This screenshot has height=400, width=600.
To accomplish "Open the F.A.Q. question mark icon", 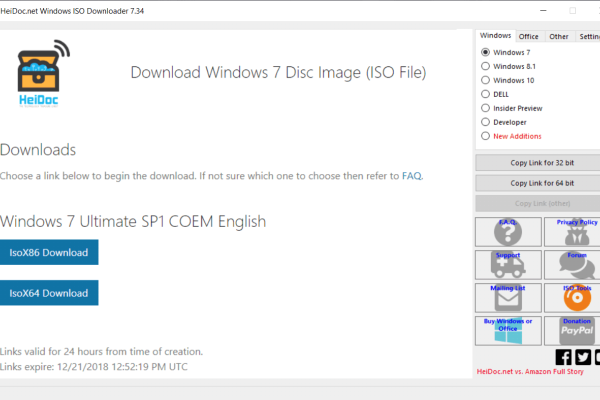I will [508, 232].
